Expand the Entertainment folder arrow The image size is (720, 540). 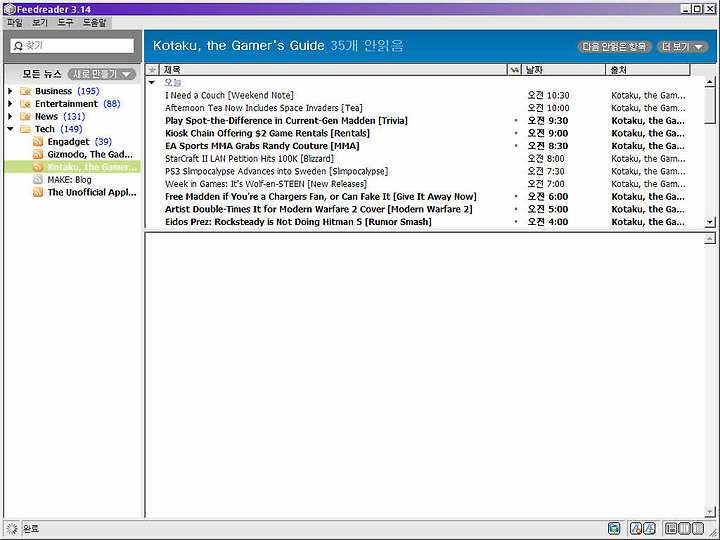[10, 104]
